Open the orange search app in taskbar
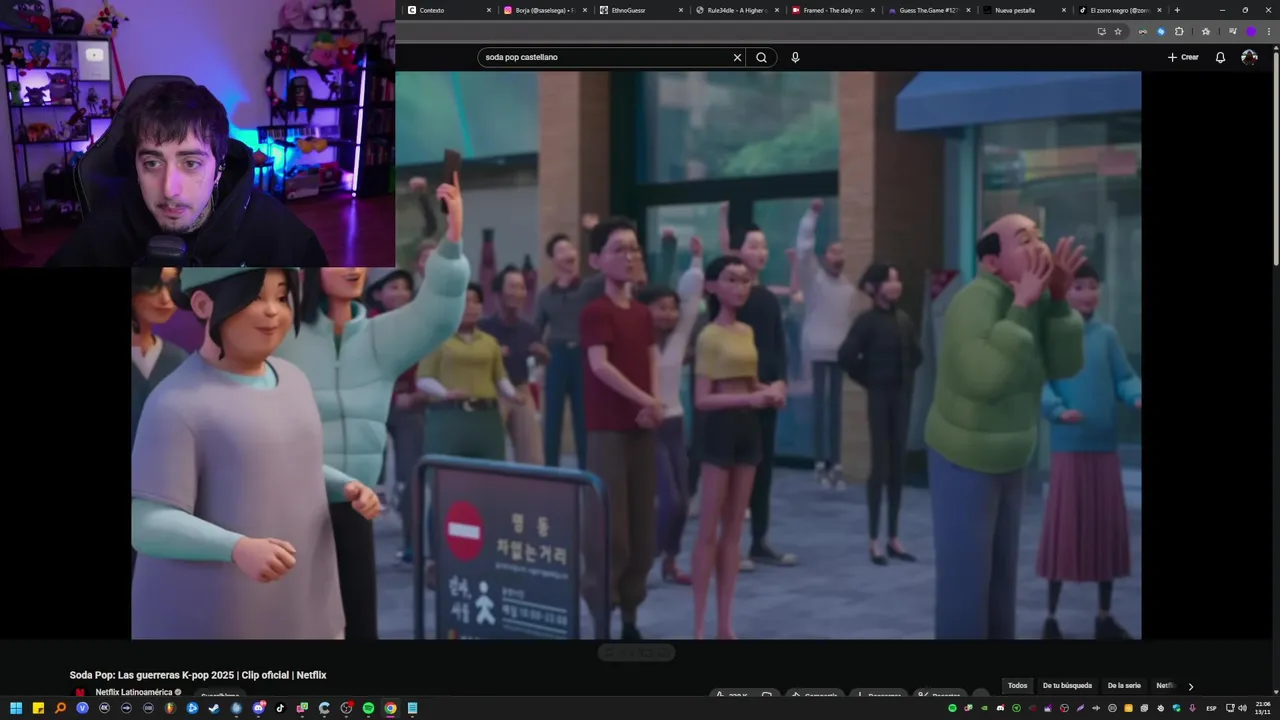 click(x=60, y=708)
